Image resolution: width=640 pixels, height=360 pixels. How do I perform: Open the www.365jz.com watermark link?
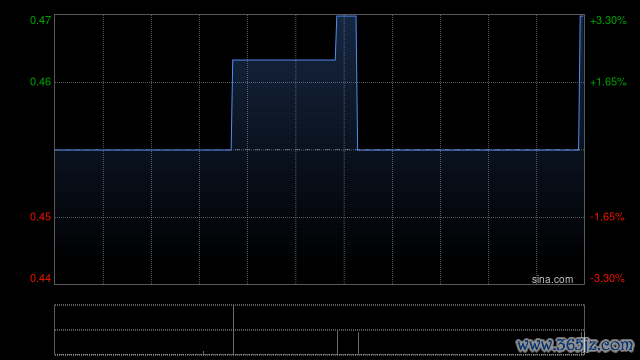(x=575, y=345)
